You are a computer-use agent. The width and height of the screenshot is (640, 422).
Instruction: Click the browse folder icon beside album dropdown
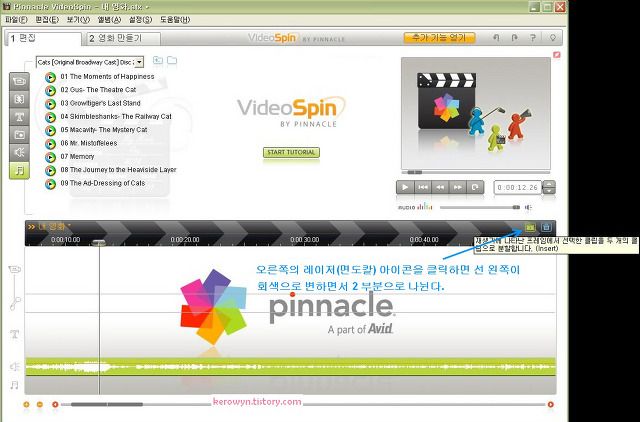[172, 60]
